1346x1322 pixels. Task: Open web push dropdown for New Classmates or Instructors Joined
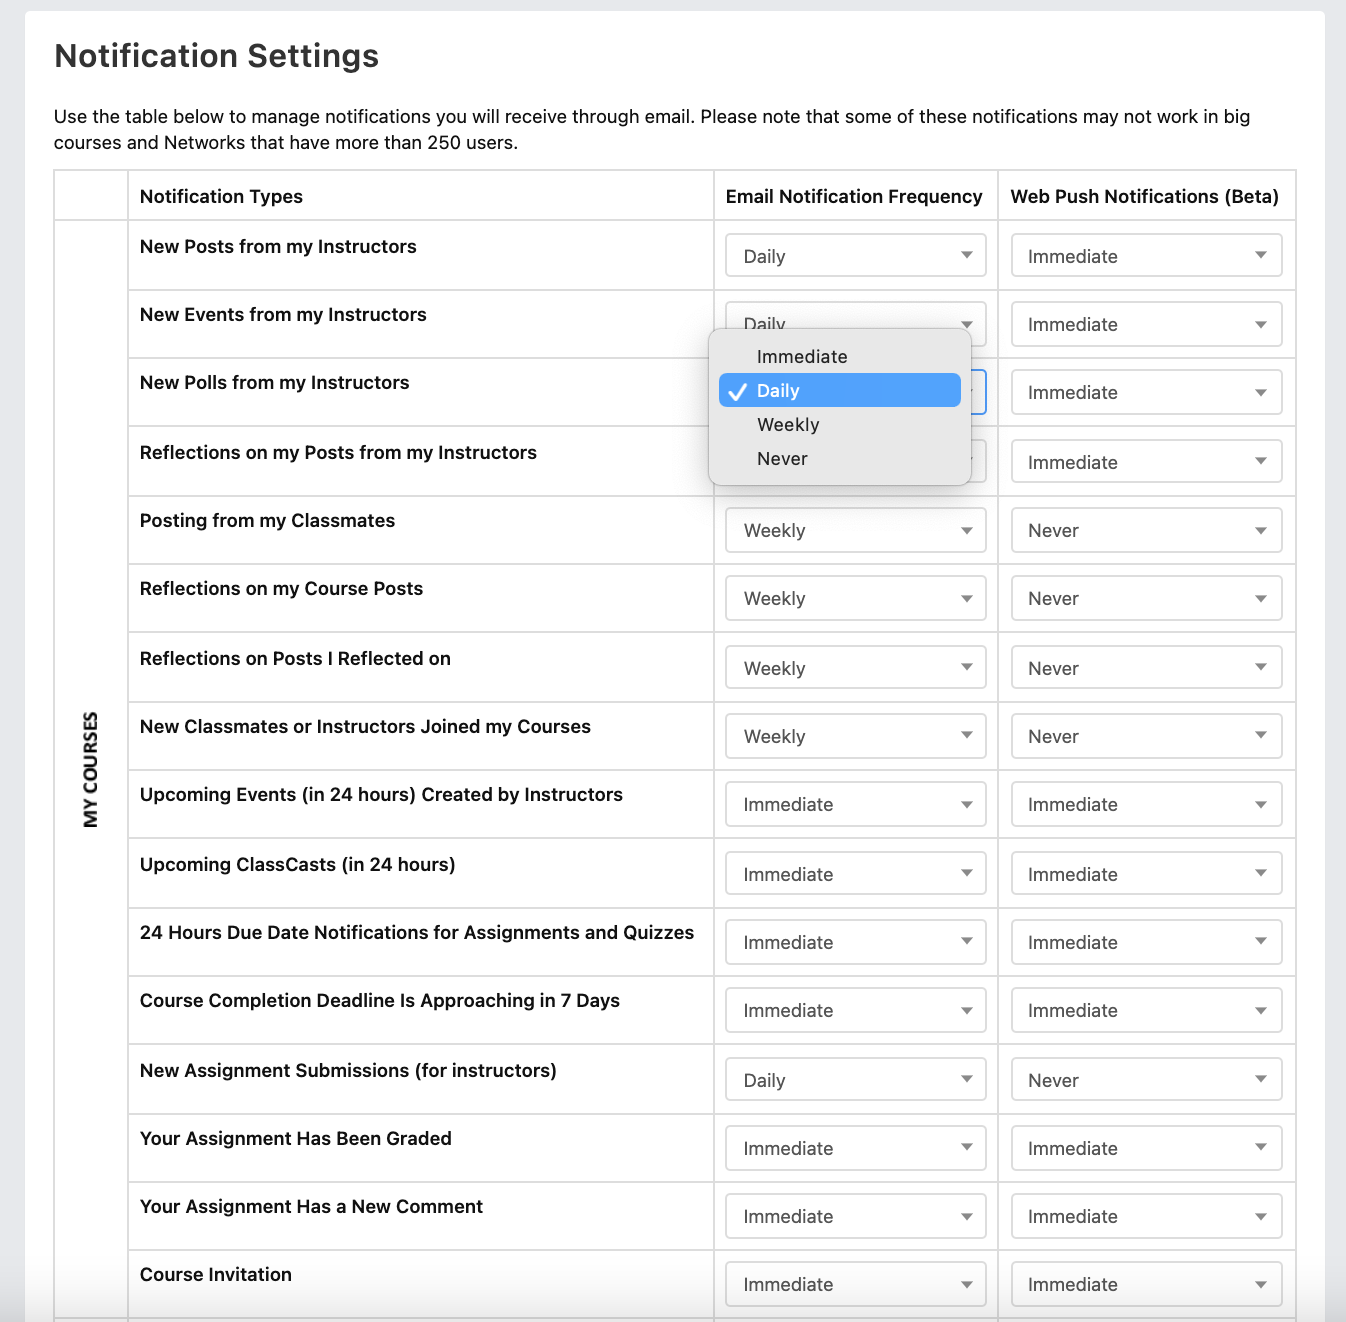pyautogui.click(x=1146, y=736)
